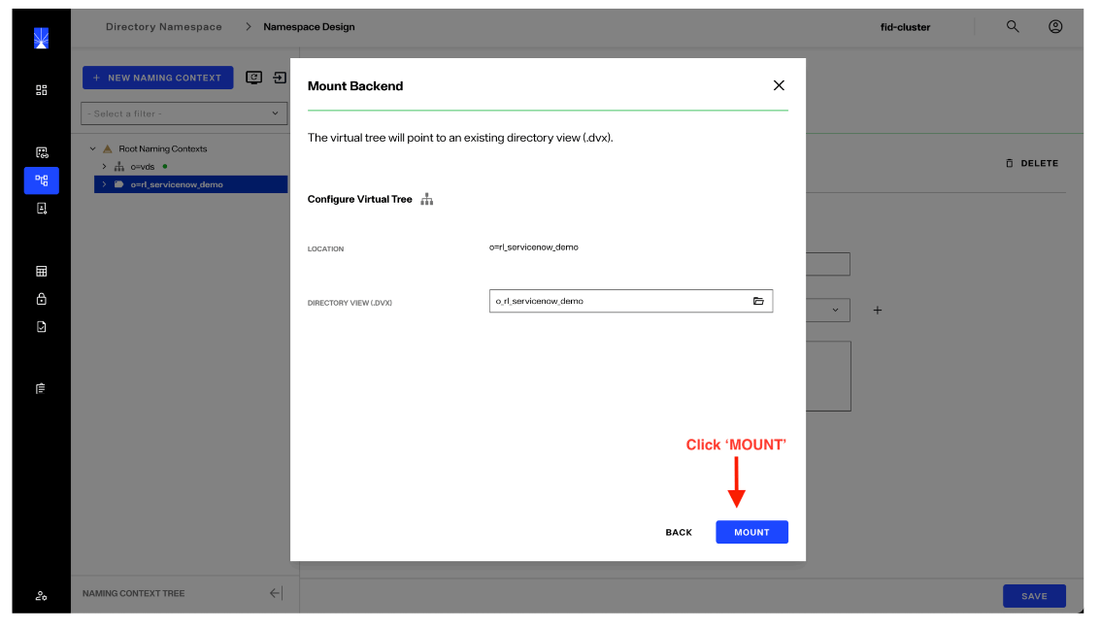Collapse the Naming Context Tree panel arrow
Viewport: 1100px width, 626px height.
pyautogui.click(x=276, y=593)
